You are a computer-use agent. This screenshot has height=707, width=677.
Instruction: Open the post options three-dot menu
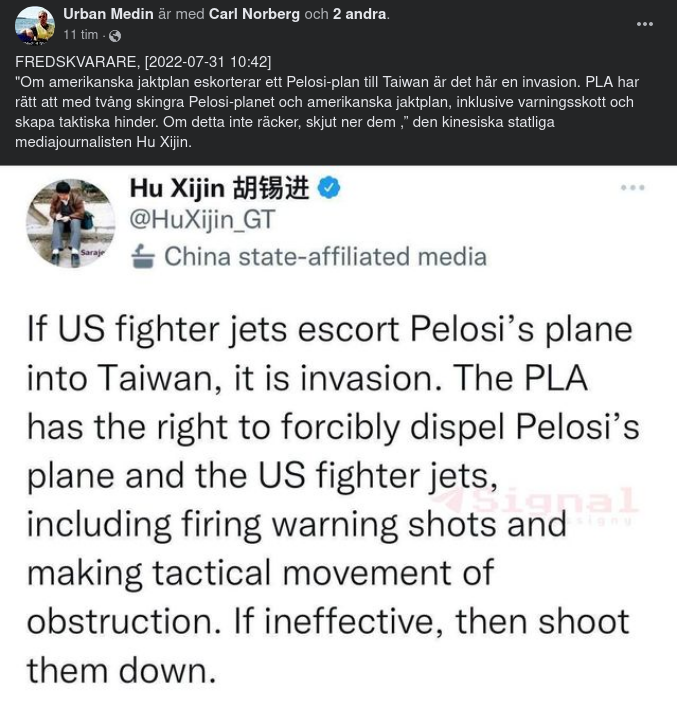(x=644, y=24)
